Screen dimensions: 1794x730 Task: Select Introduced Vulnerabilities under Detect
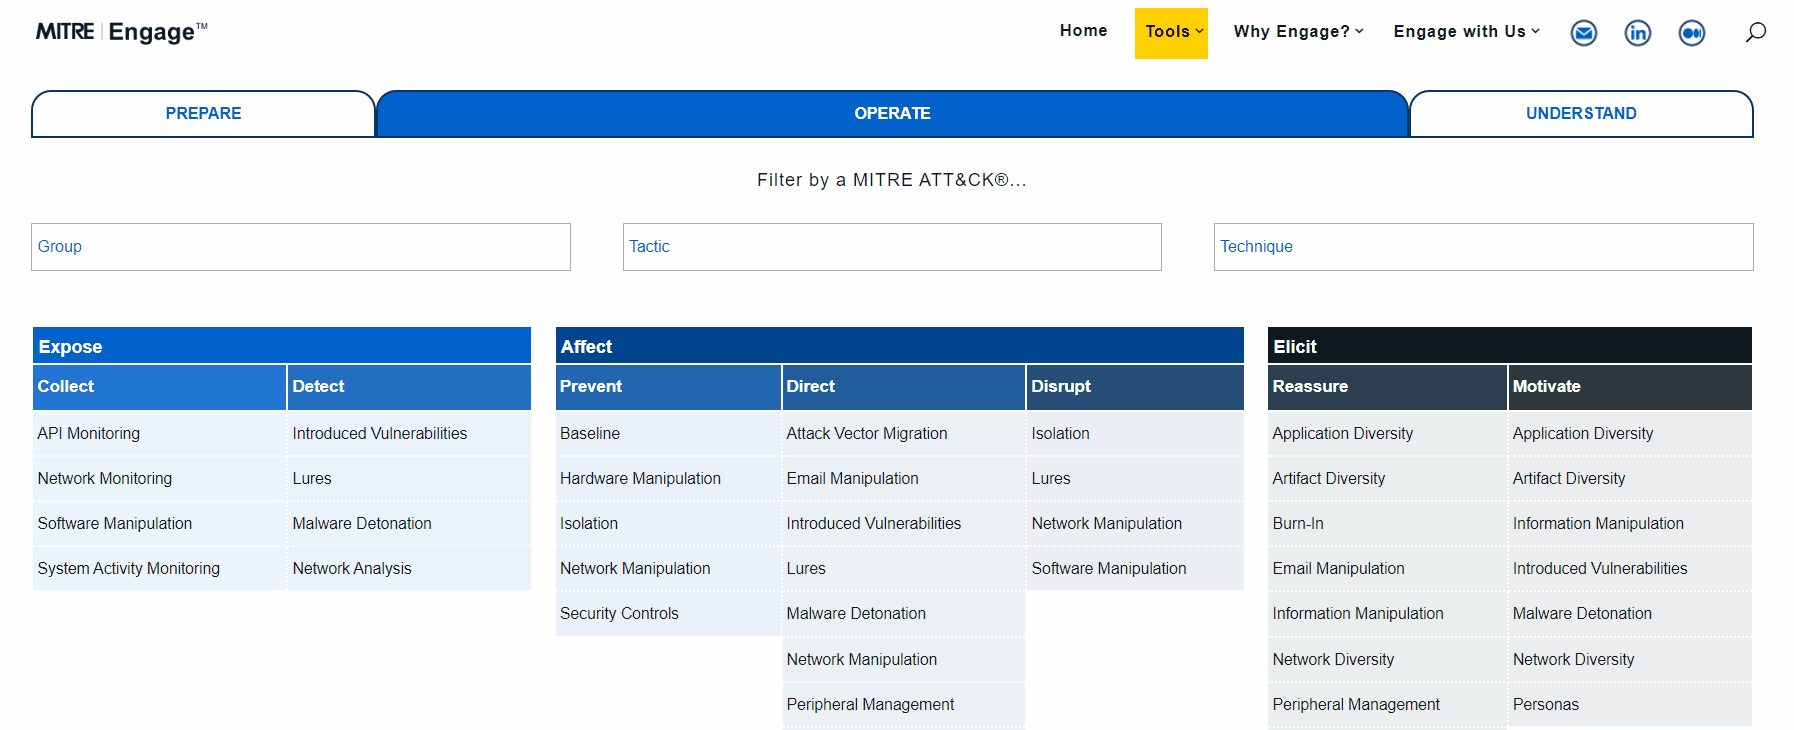(380, 434)
